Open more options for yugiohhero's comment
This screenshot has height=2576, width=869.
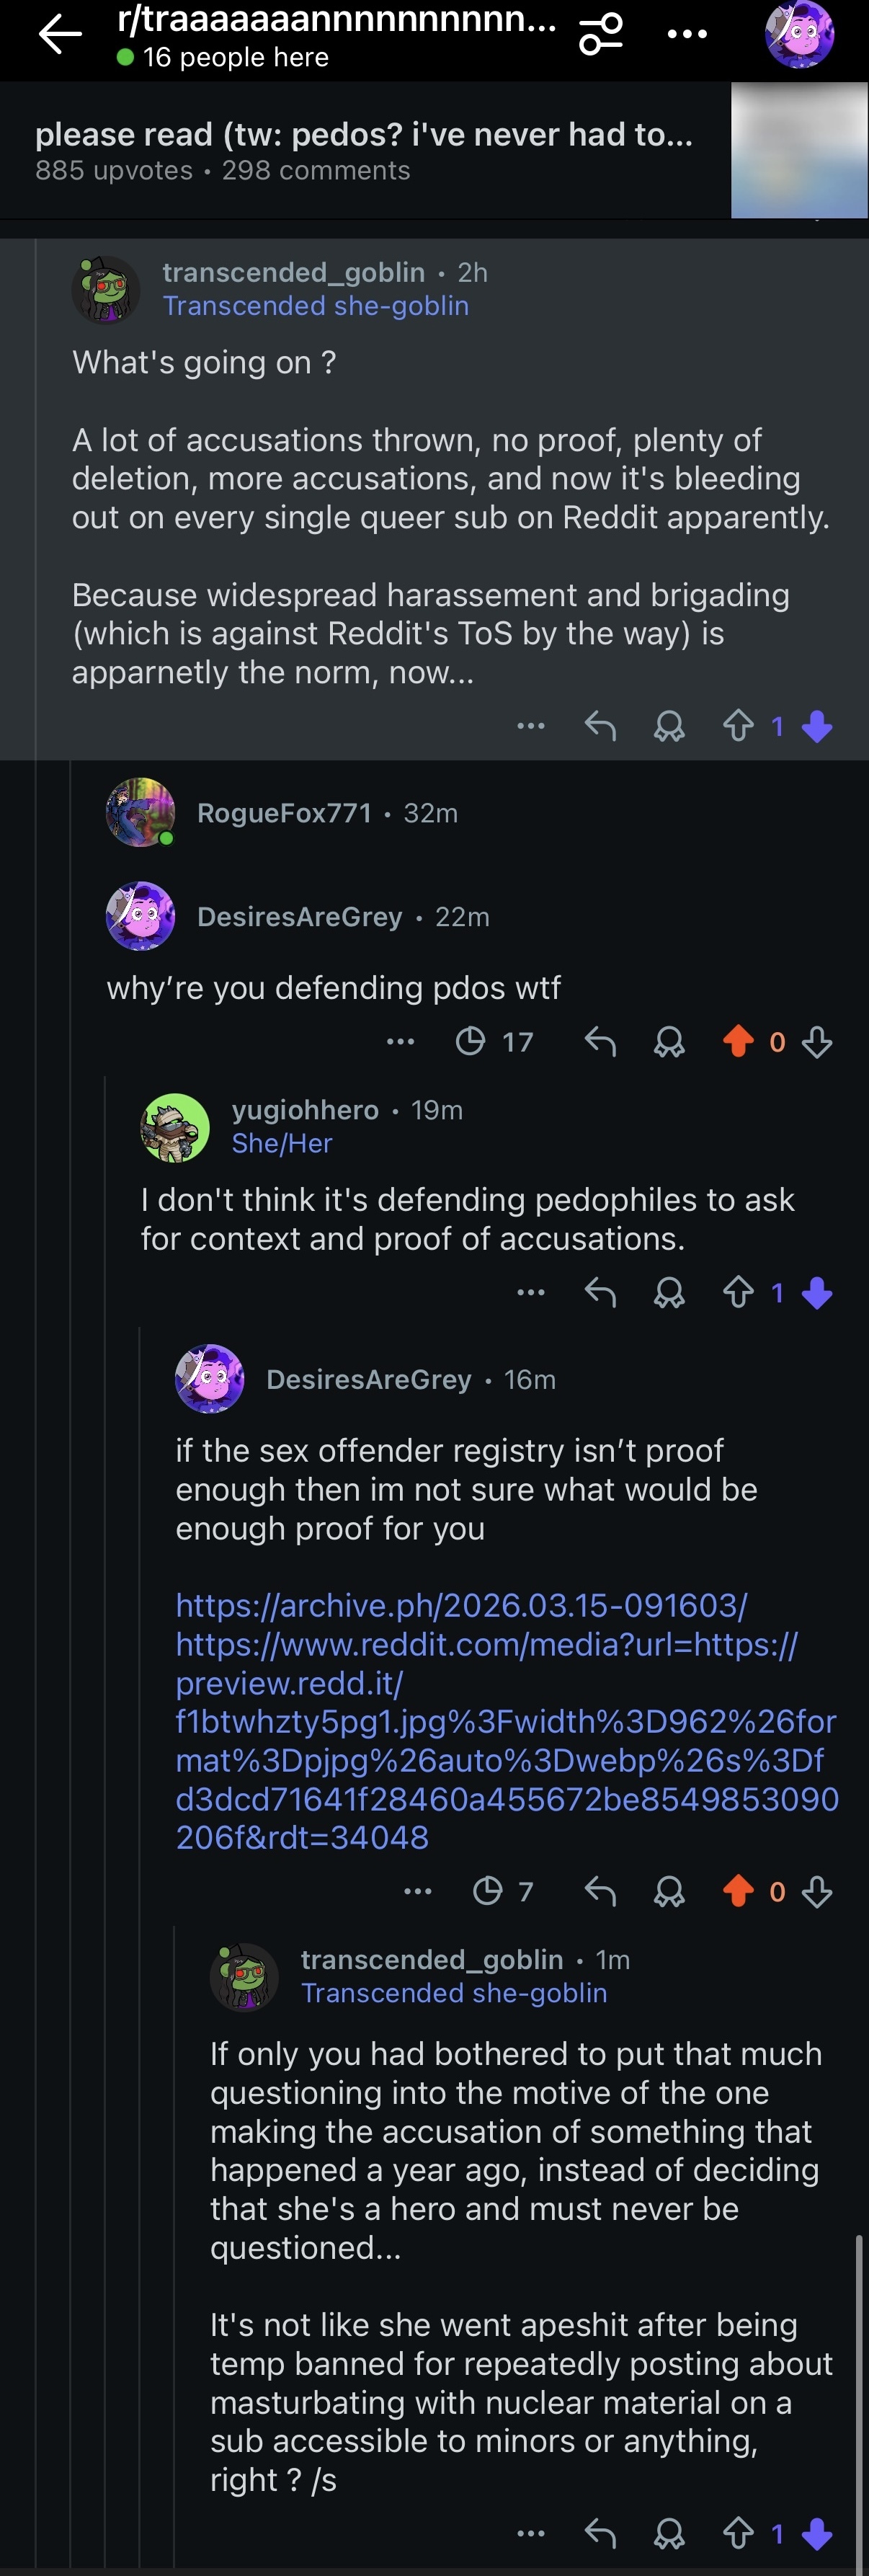pyautogui.click(x=531, y=1293)
